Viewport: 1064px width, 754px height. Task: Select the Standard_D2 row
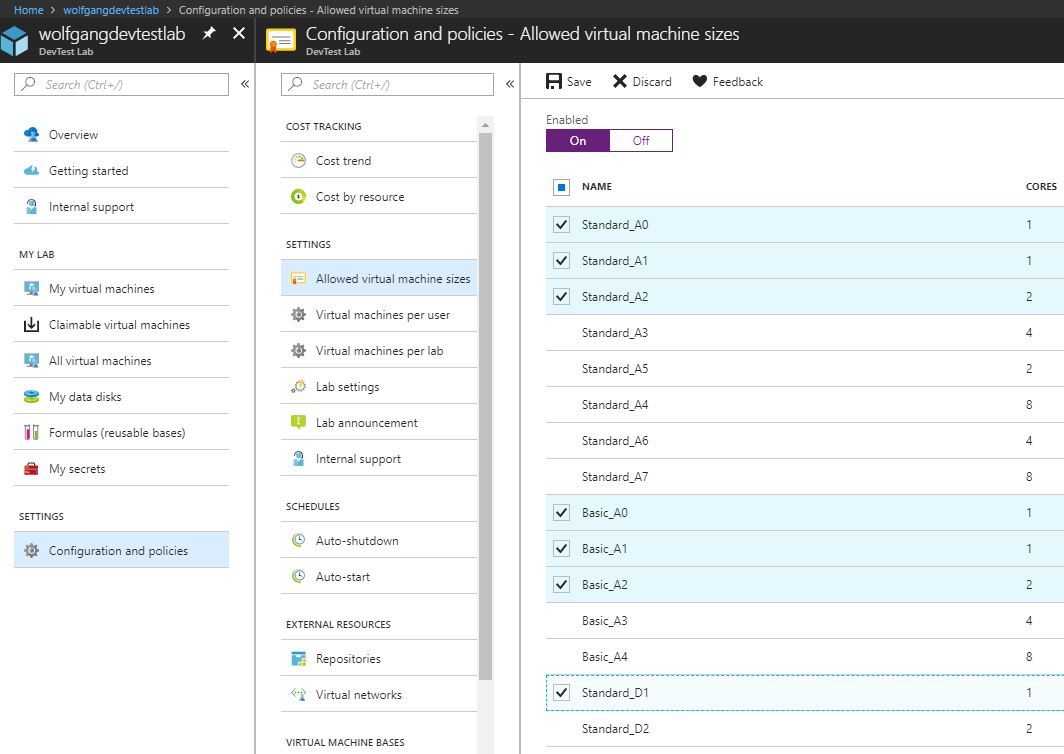tap(805, 729)
